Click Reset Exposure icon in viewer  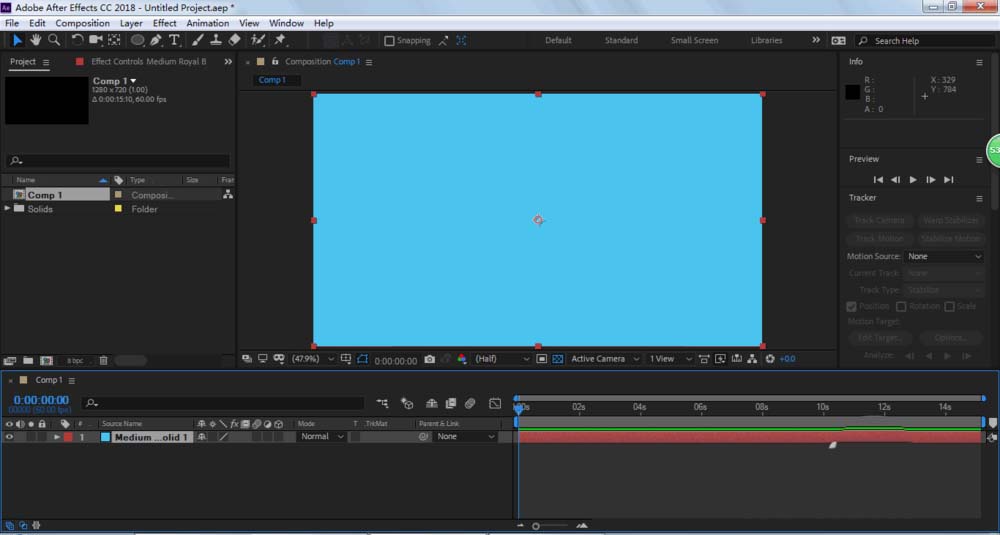click(x=770, y=359)
